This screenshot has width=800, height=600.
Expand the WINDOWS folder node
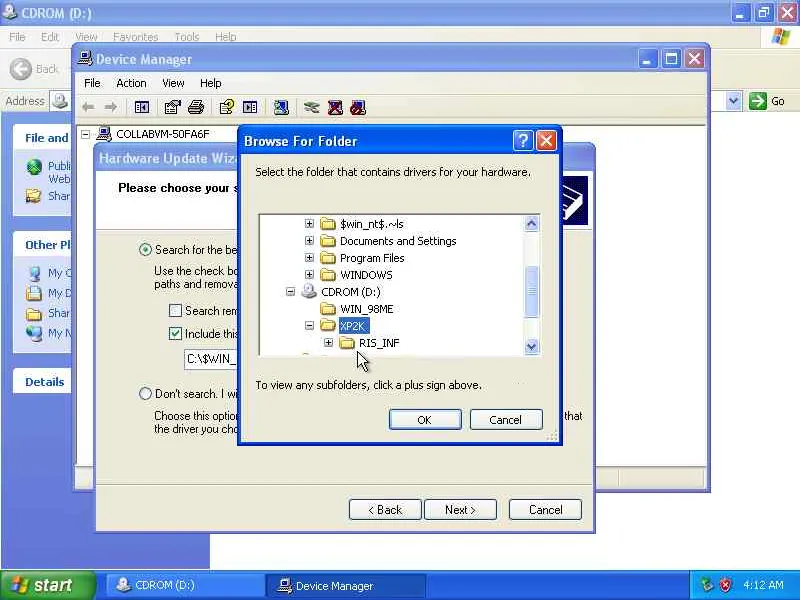309,274
